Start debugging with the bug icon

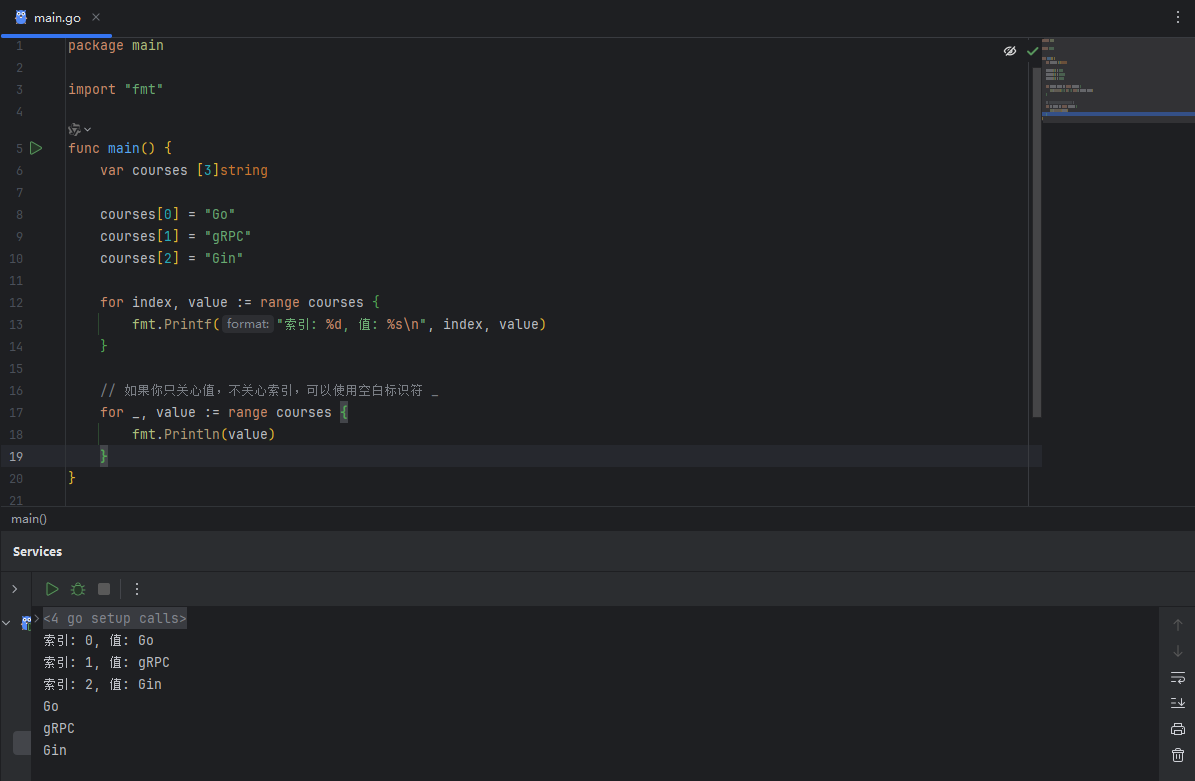pos(78,589)
